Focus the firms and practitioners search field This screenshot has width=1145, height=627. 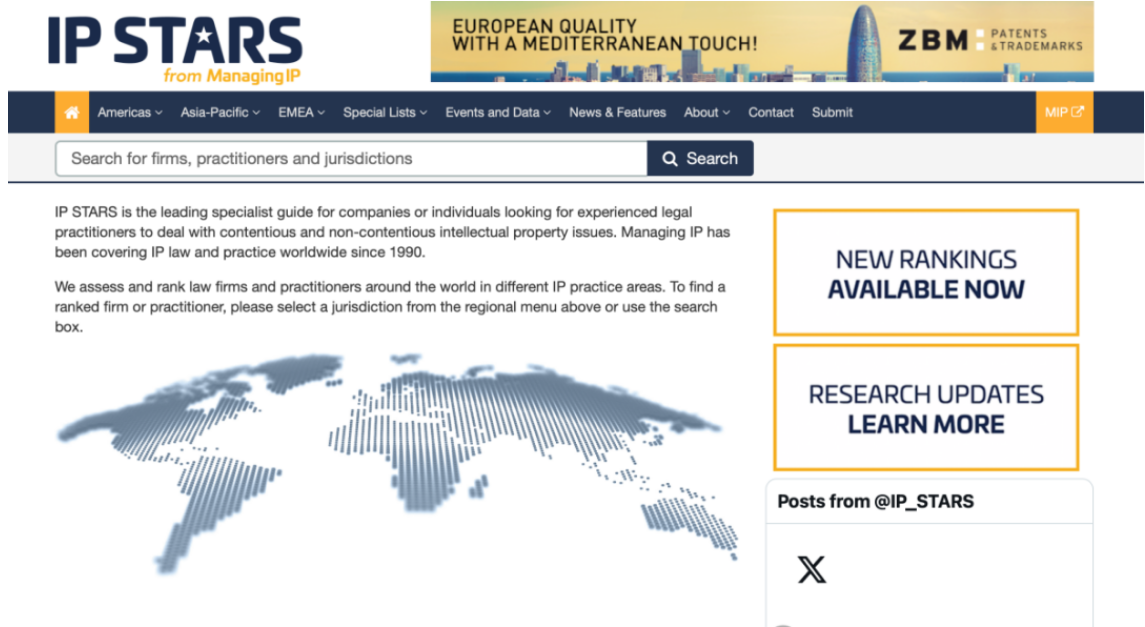point(351,158)
